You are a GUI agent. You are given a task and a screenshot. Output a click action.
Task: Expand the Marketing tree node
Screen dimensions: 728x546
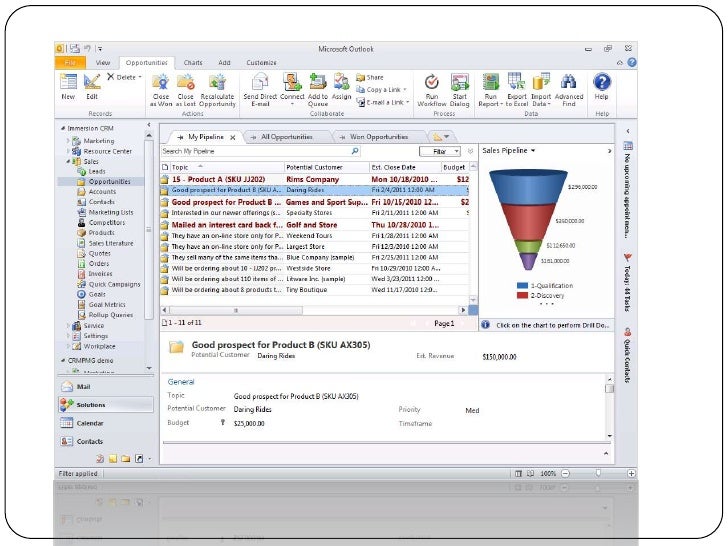pos(68,141)
